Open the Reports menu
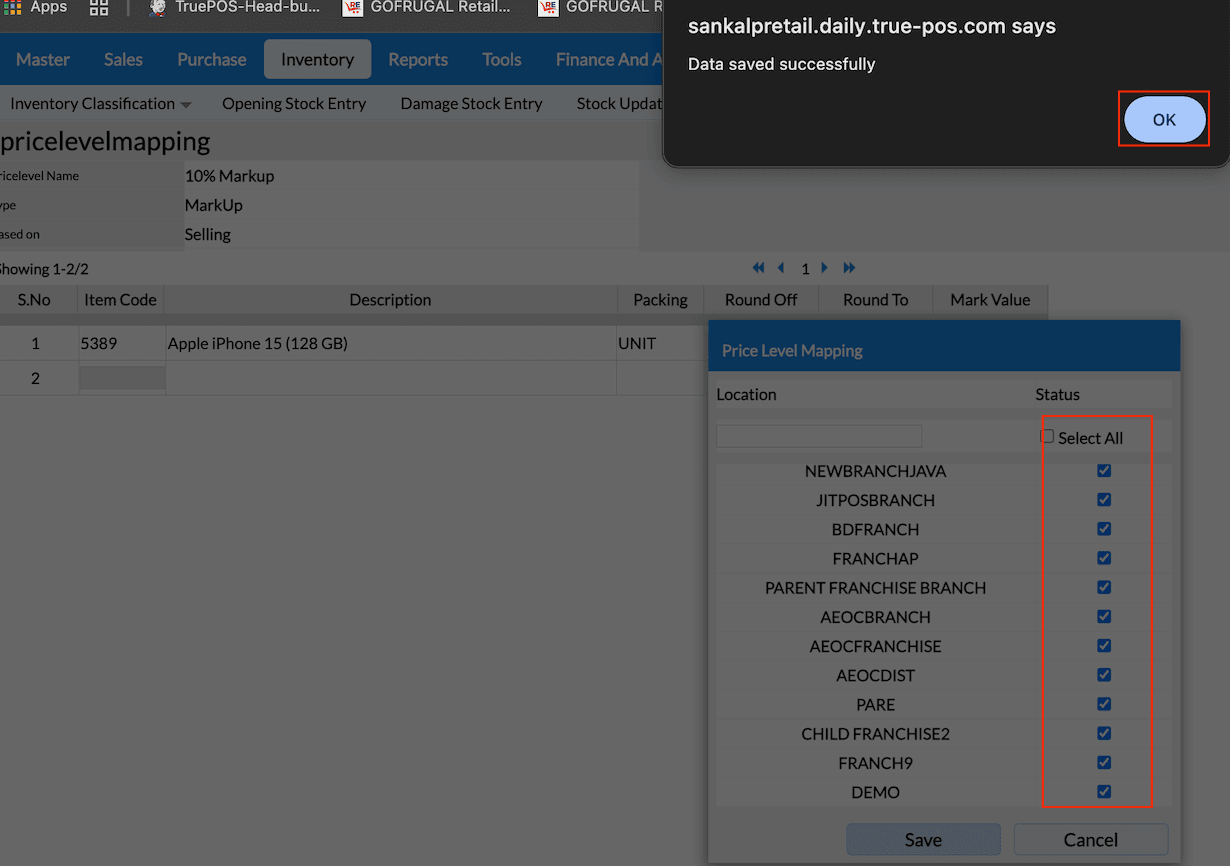Image resolution: width=1230 pixels, height=866 pixels. point(418,60)
